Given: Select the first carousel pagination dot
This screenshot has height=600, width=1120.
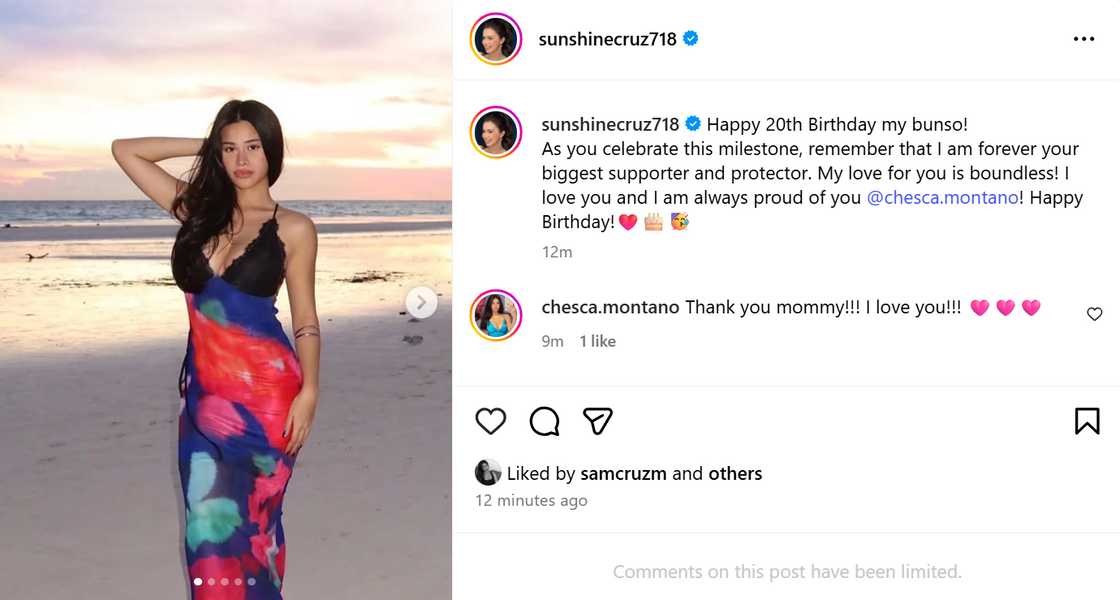Looking at the screenshot, I should [199, 580].
